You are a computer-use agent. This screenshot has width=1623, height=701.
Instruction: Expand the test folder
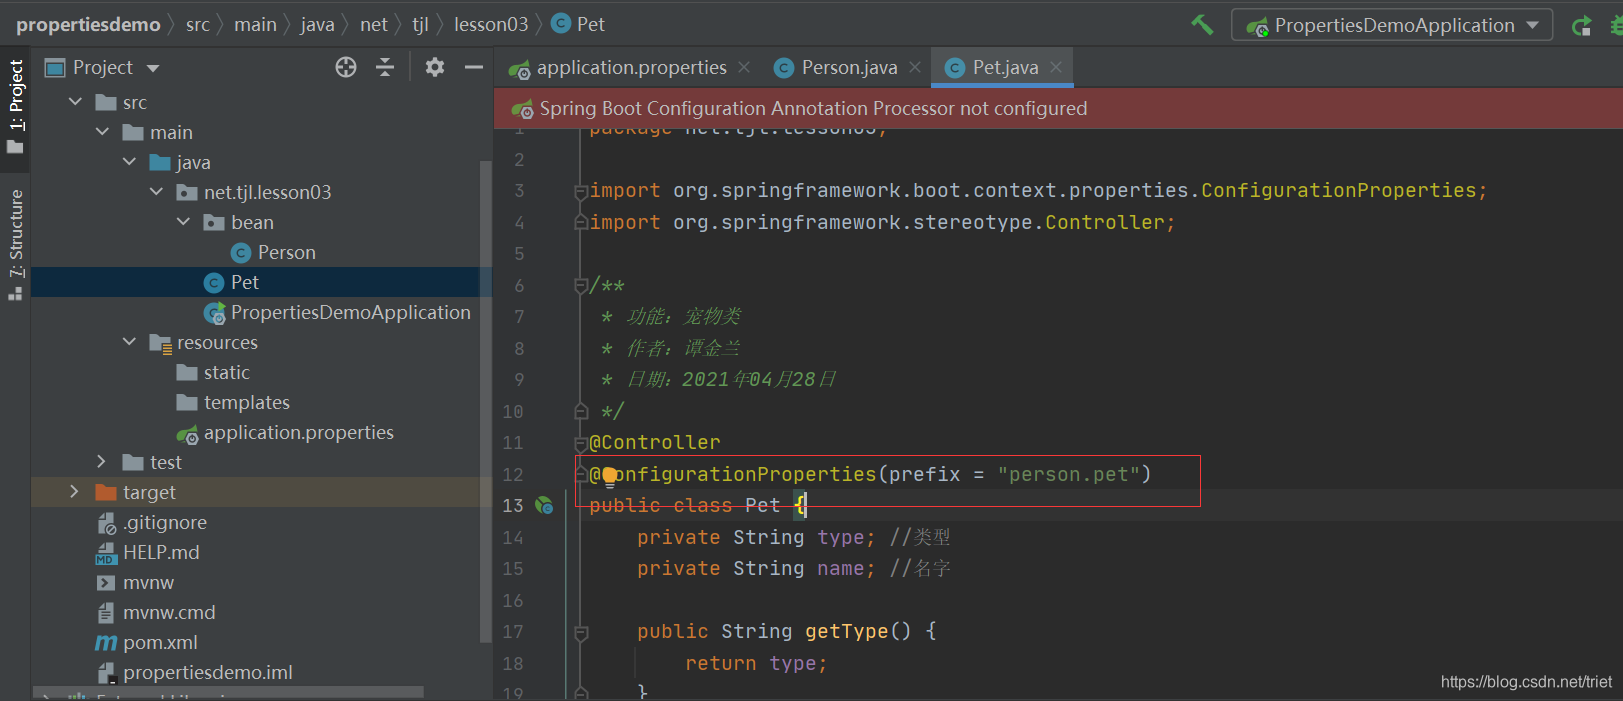(101, 462)
